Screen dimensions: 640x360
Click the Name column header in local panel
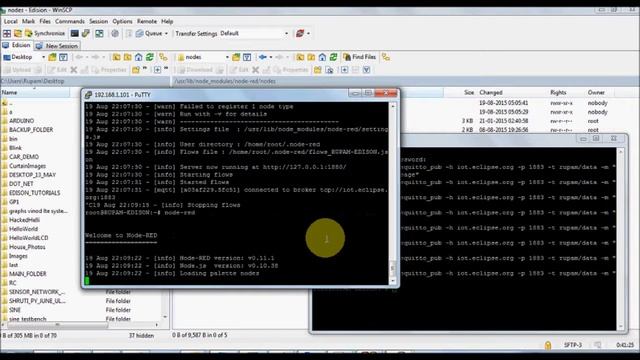click(x=35, y=93)
